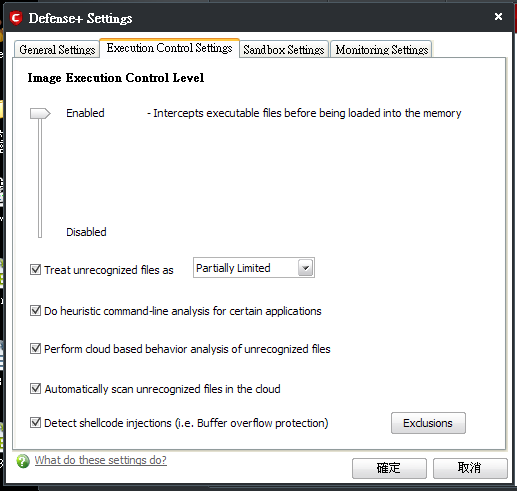Uncheck Do heuristic command-line analysis checkbox
The width and height of the screenshot is (517, 491).
point(35,311)
